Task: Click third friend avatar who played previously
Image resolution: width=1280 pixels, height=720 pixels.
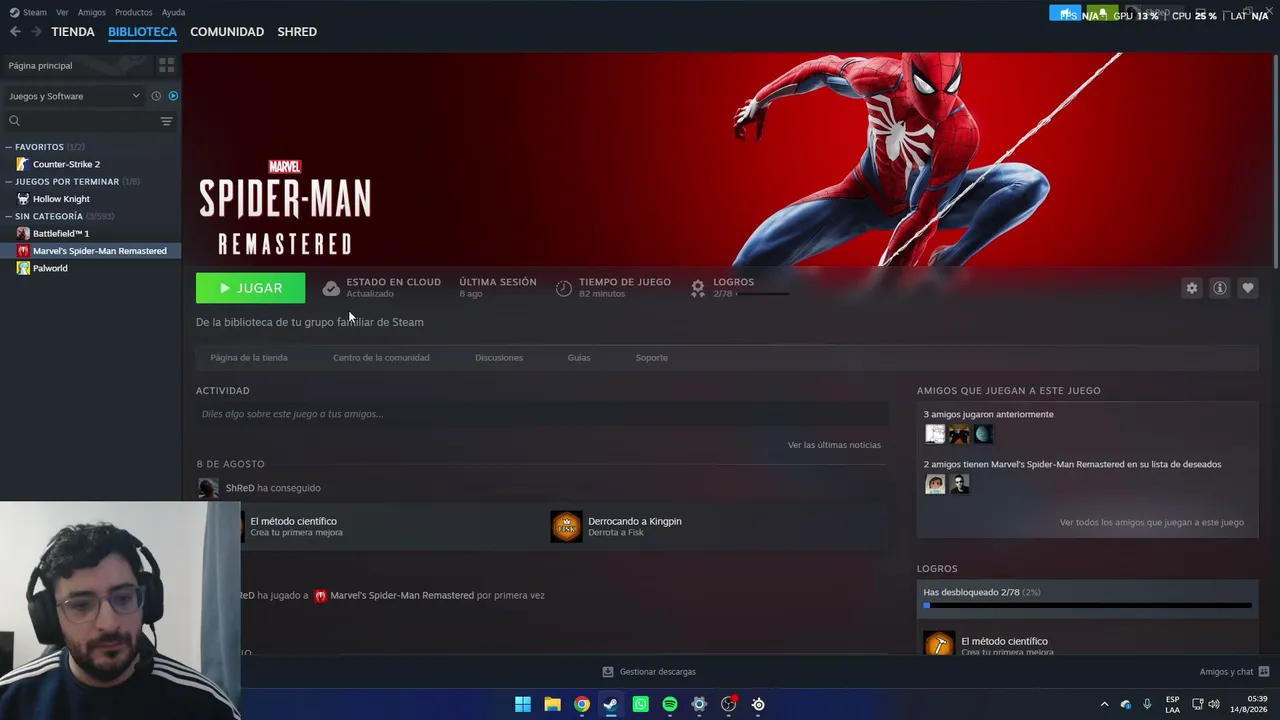Action: pyautogui.click(x=983, y=434)
